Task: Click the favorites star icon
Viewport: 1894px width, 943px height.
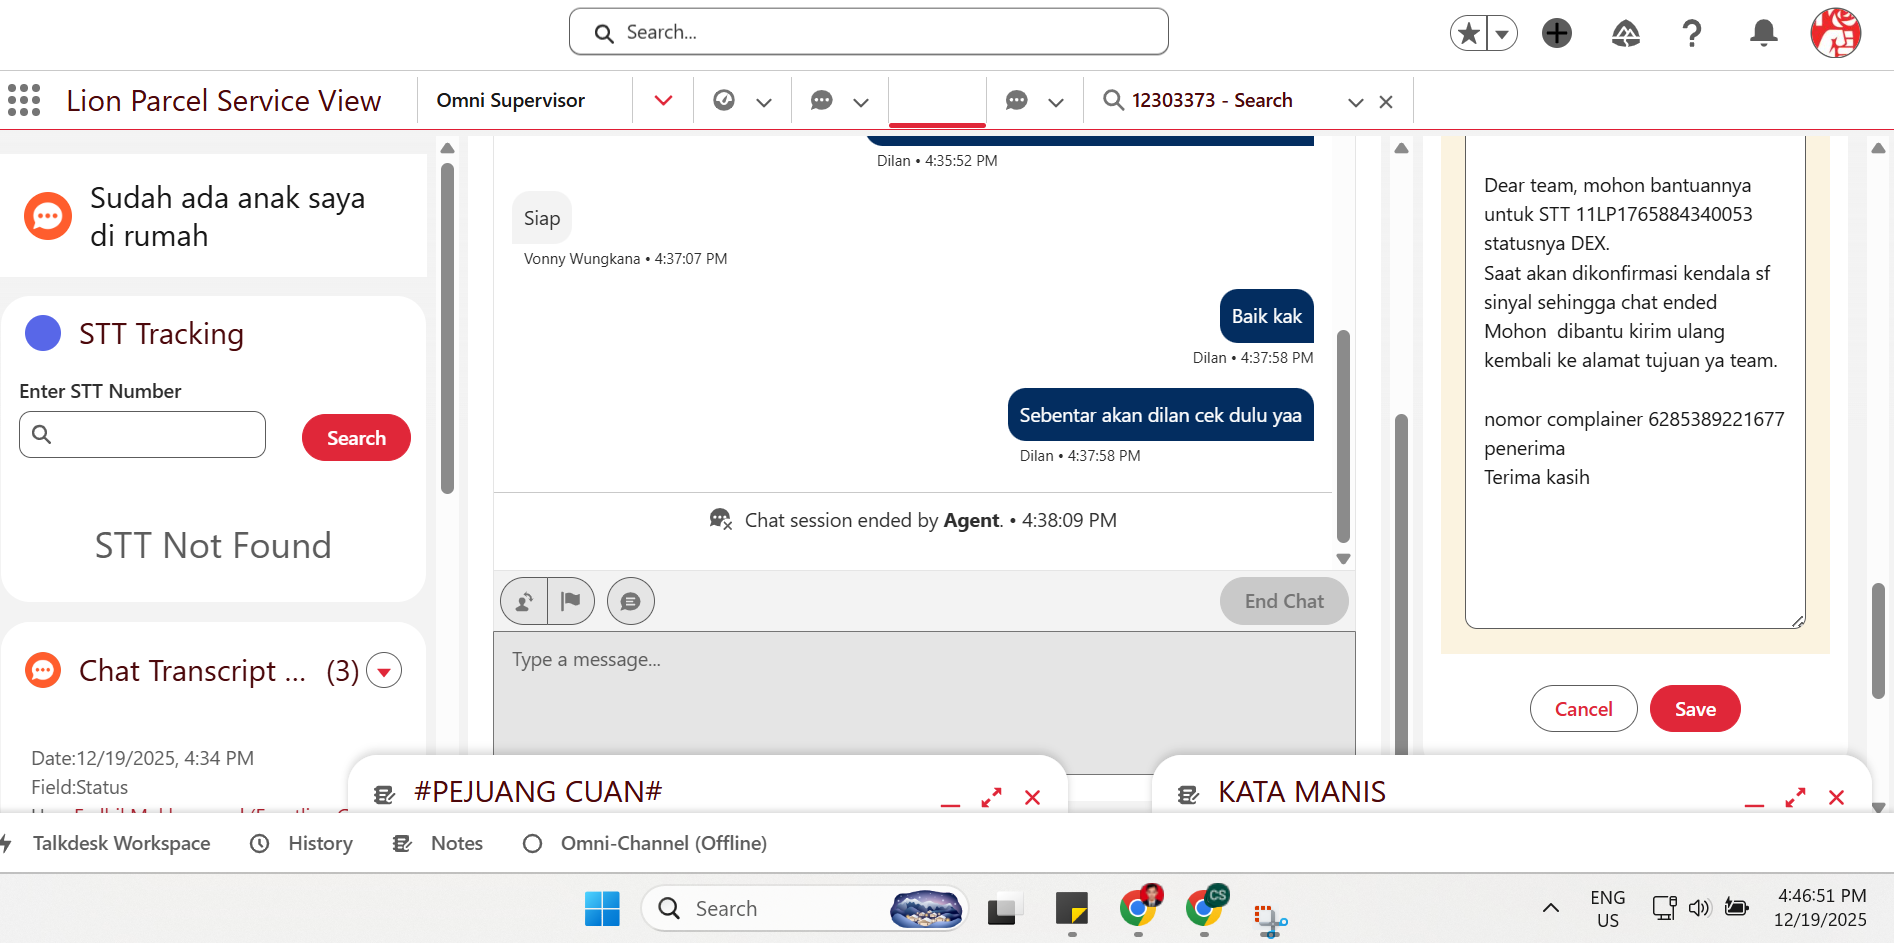Action: point(1468,33)
